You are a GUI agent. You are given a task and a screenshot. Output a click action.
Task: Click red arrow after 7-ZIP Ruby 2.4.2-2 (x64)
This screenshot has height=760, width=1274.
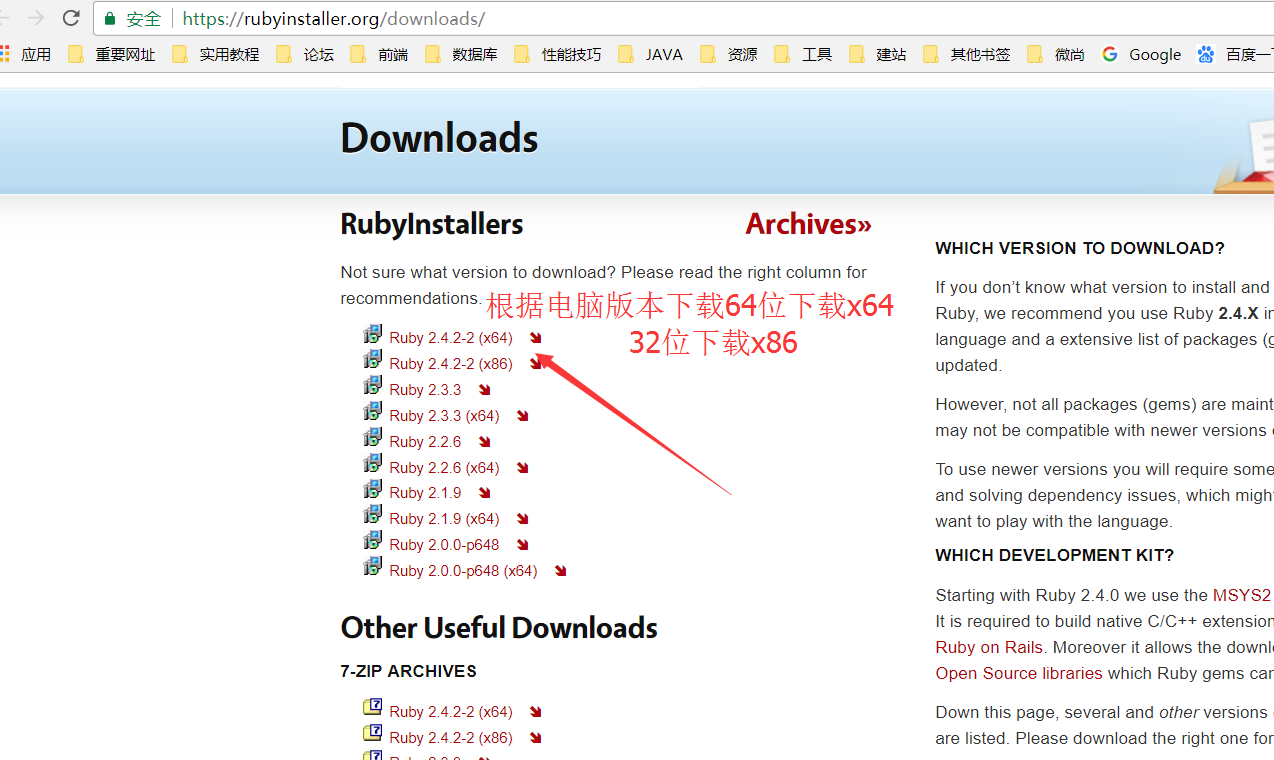(536, 712)
